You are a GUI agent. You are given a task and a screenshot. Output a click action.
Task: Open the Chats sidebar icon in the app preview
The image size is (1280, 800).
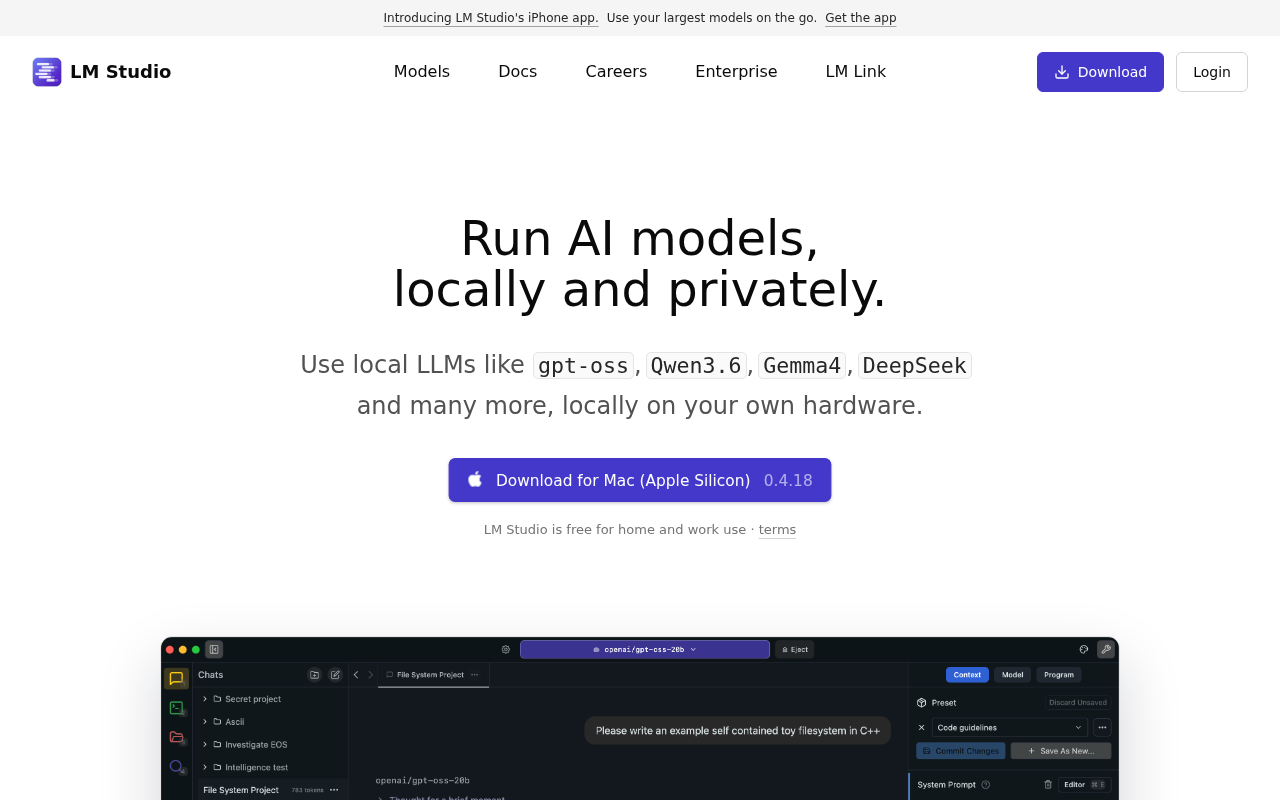click(x=176, y=678)
